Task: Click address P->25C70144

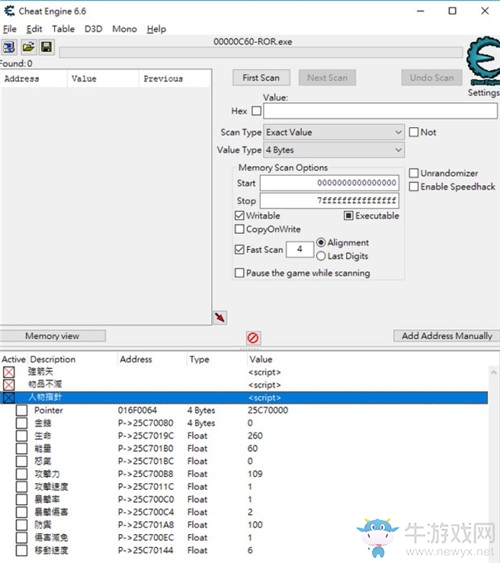Action: point(145,550)
